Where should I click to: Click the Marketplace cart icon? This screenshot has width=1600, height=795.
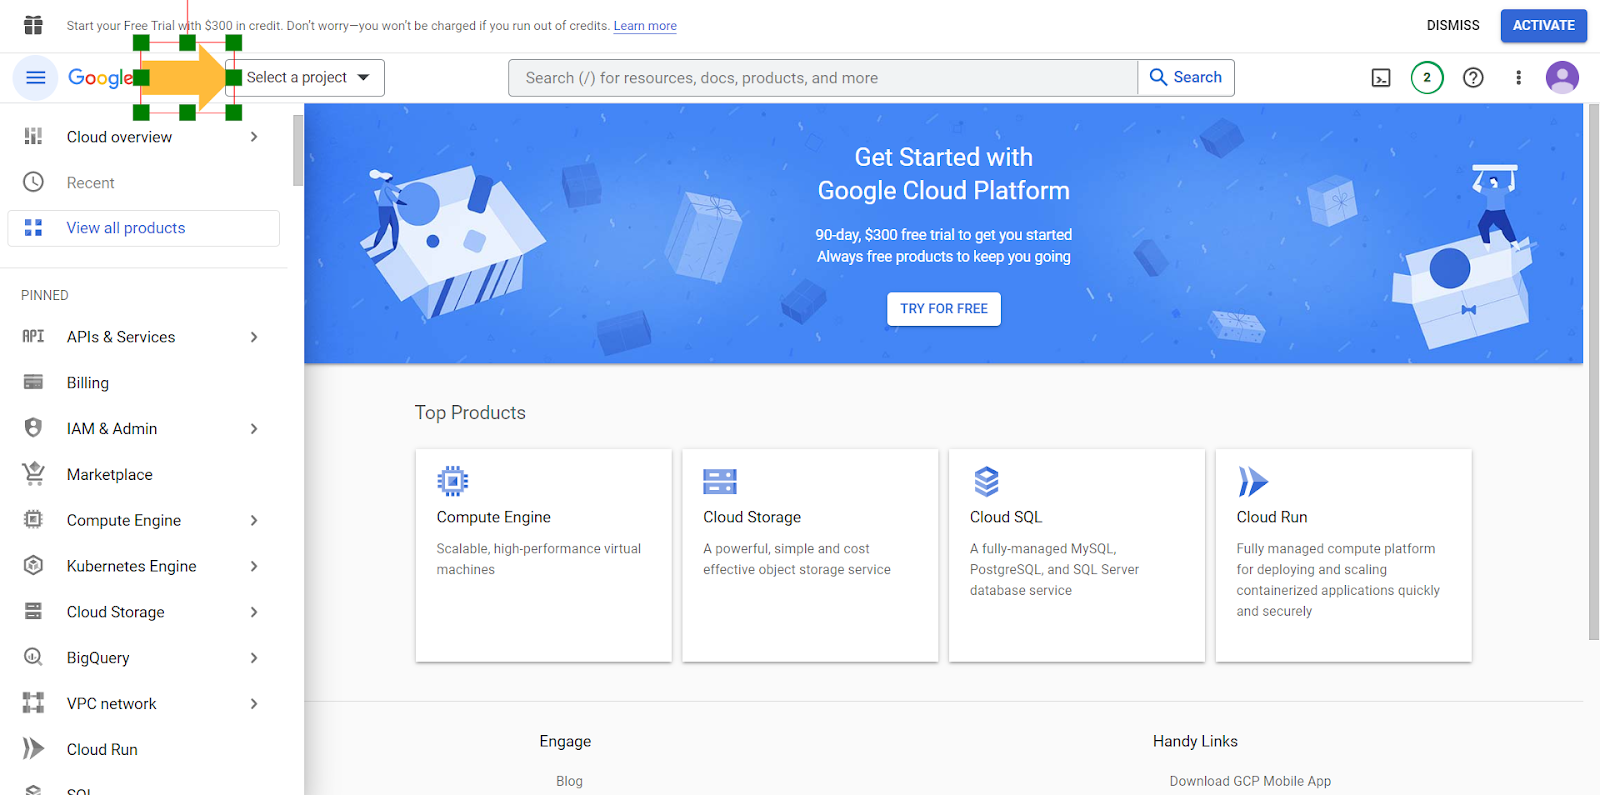pyautogui.click(x=33, y=474)
